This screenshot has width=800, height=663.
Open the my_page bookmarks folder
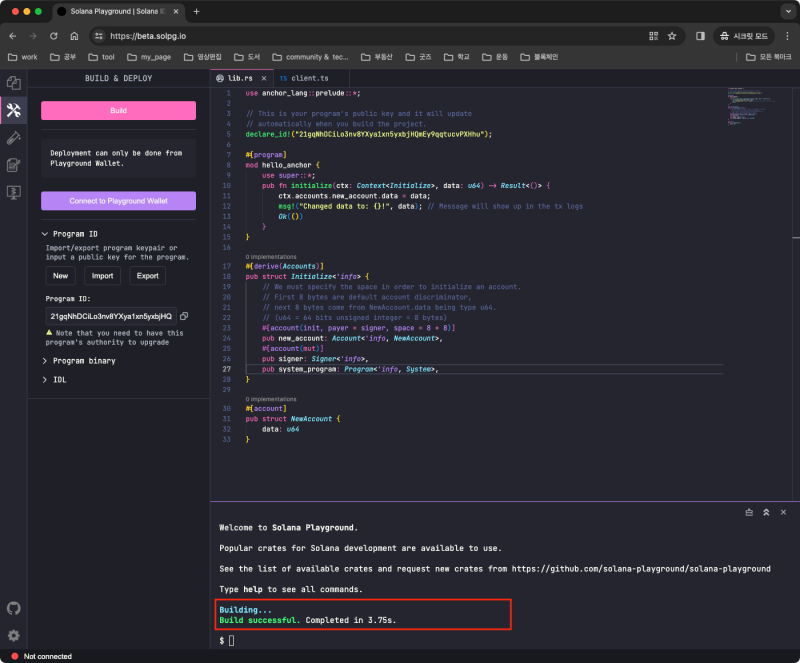(x=149, y=57)
